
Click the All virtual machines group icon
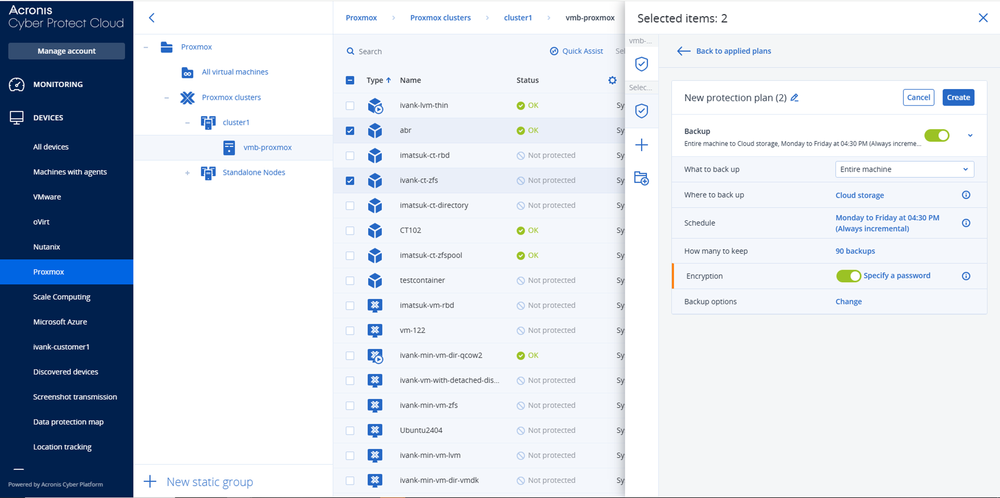(x=188, y=72)
